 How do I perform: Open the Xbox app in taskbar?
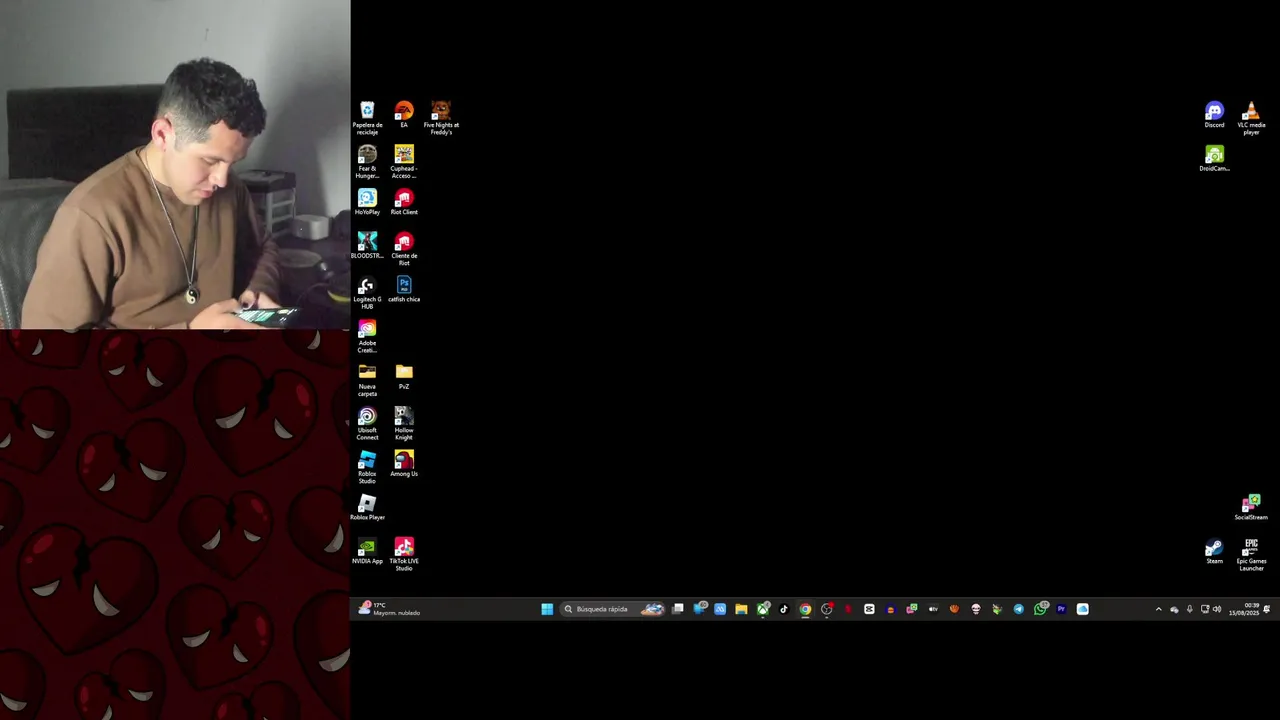(x=763, y=609)
